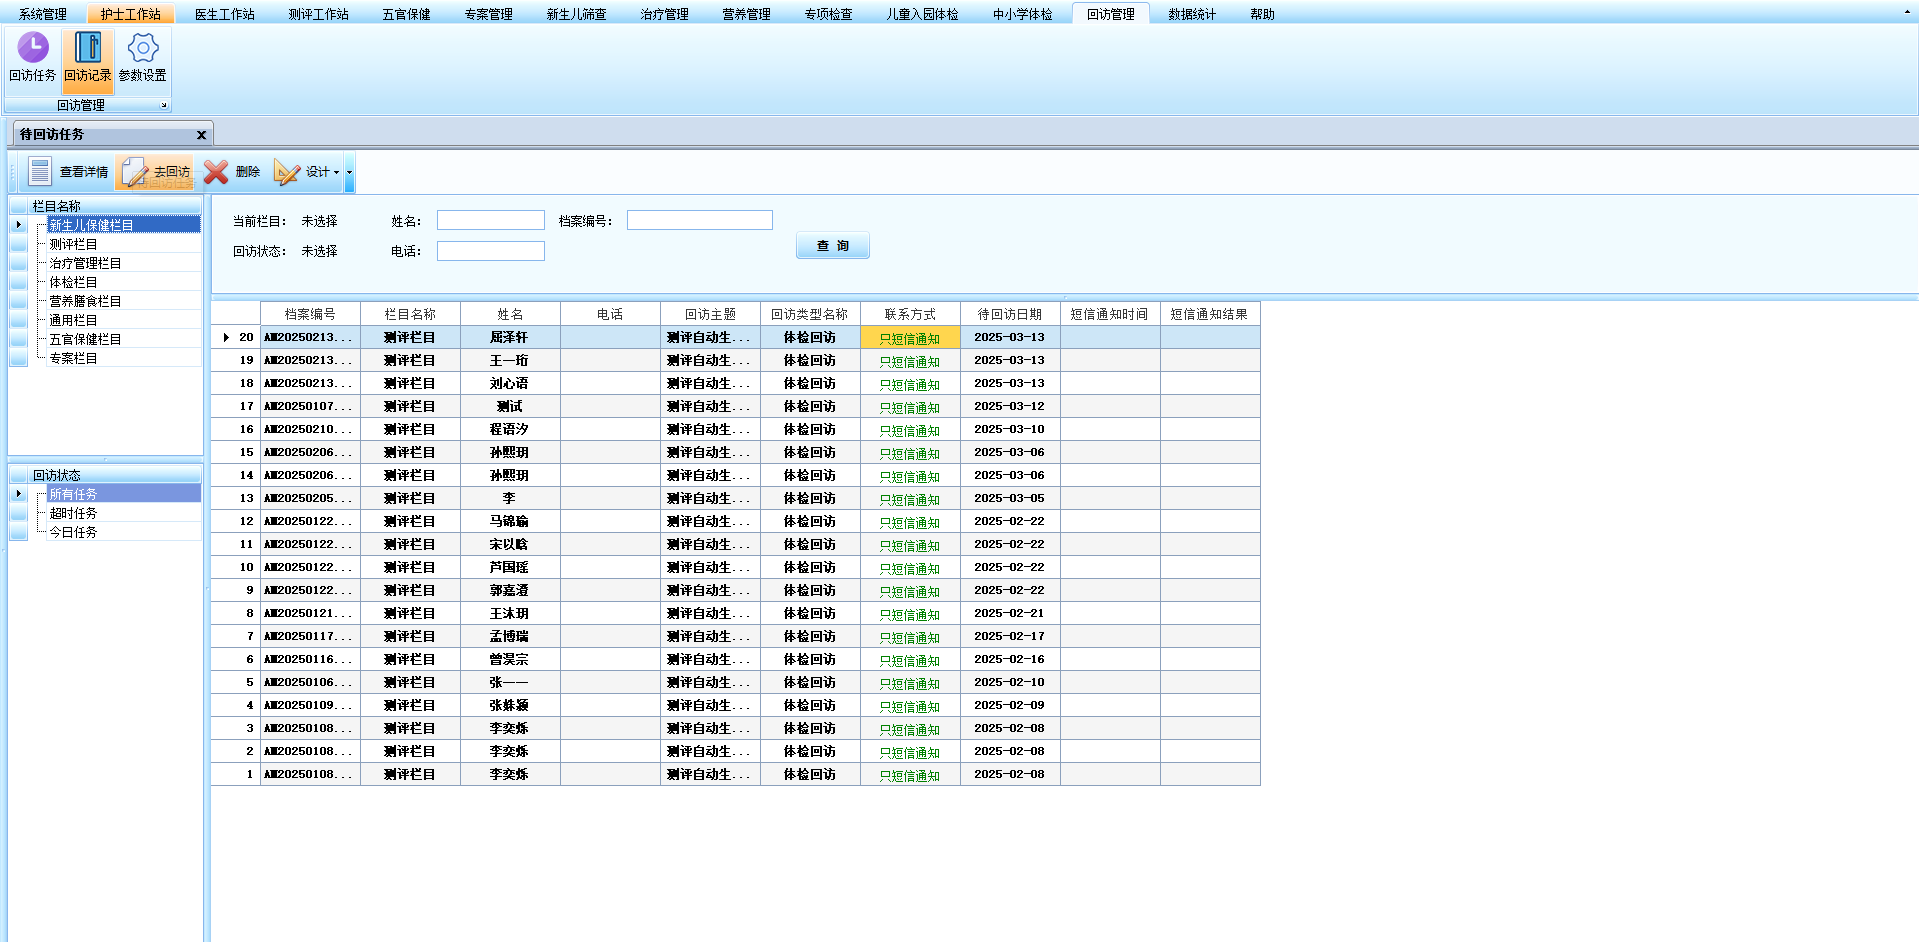Open the 新生儿筛查 menu tab
The width and height of the screenshot is (1919, 942).
[577, 14]
